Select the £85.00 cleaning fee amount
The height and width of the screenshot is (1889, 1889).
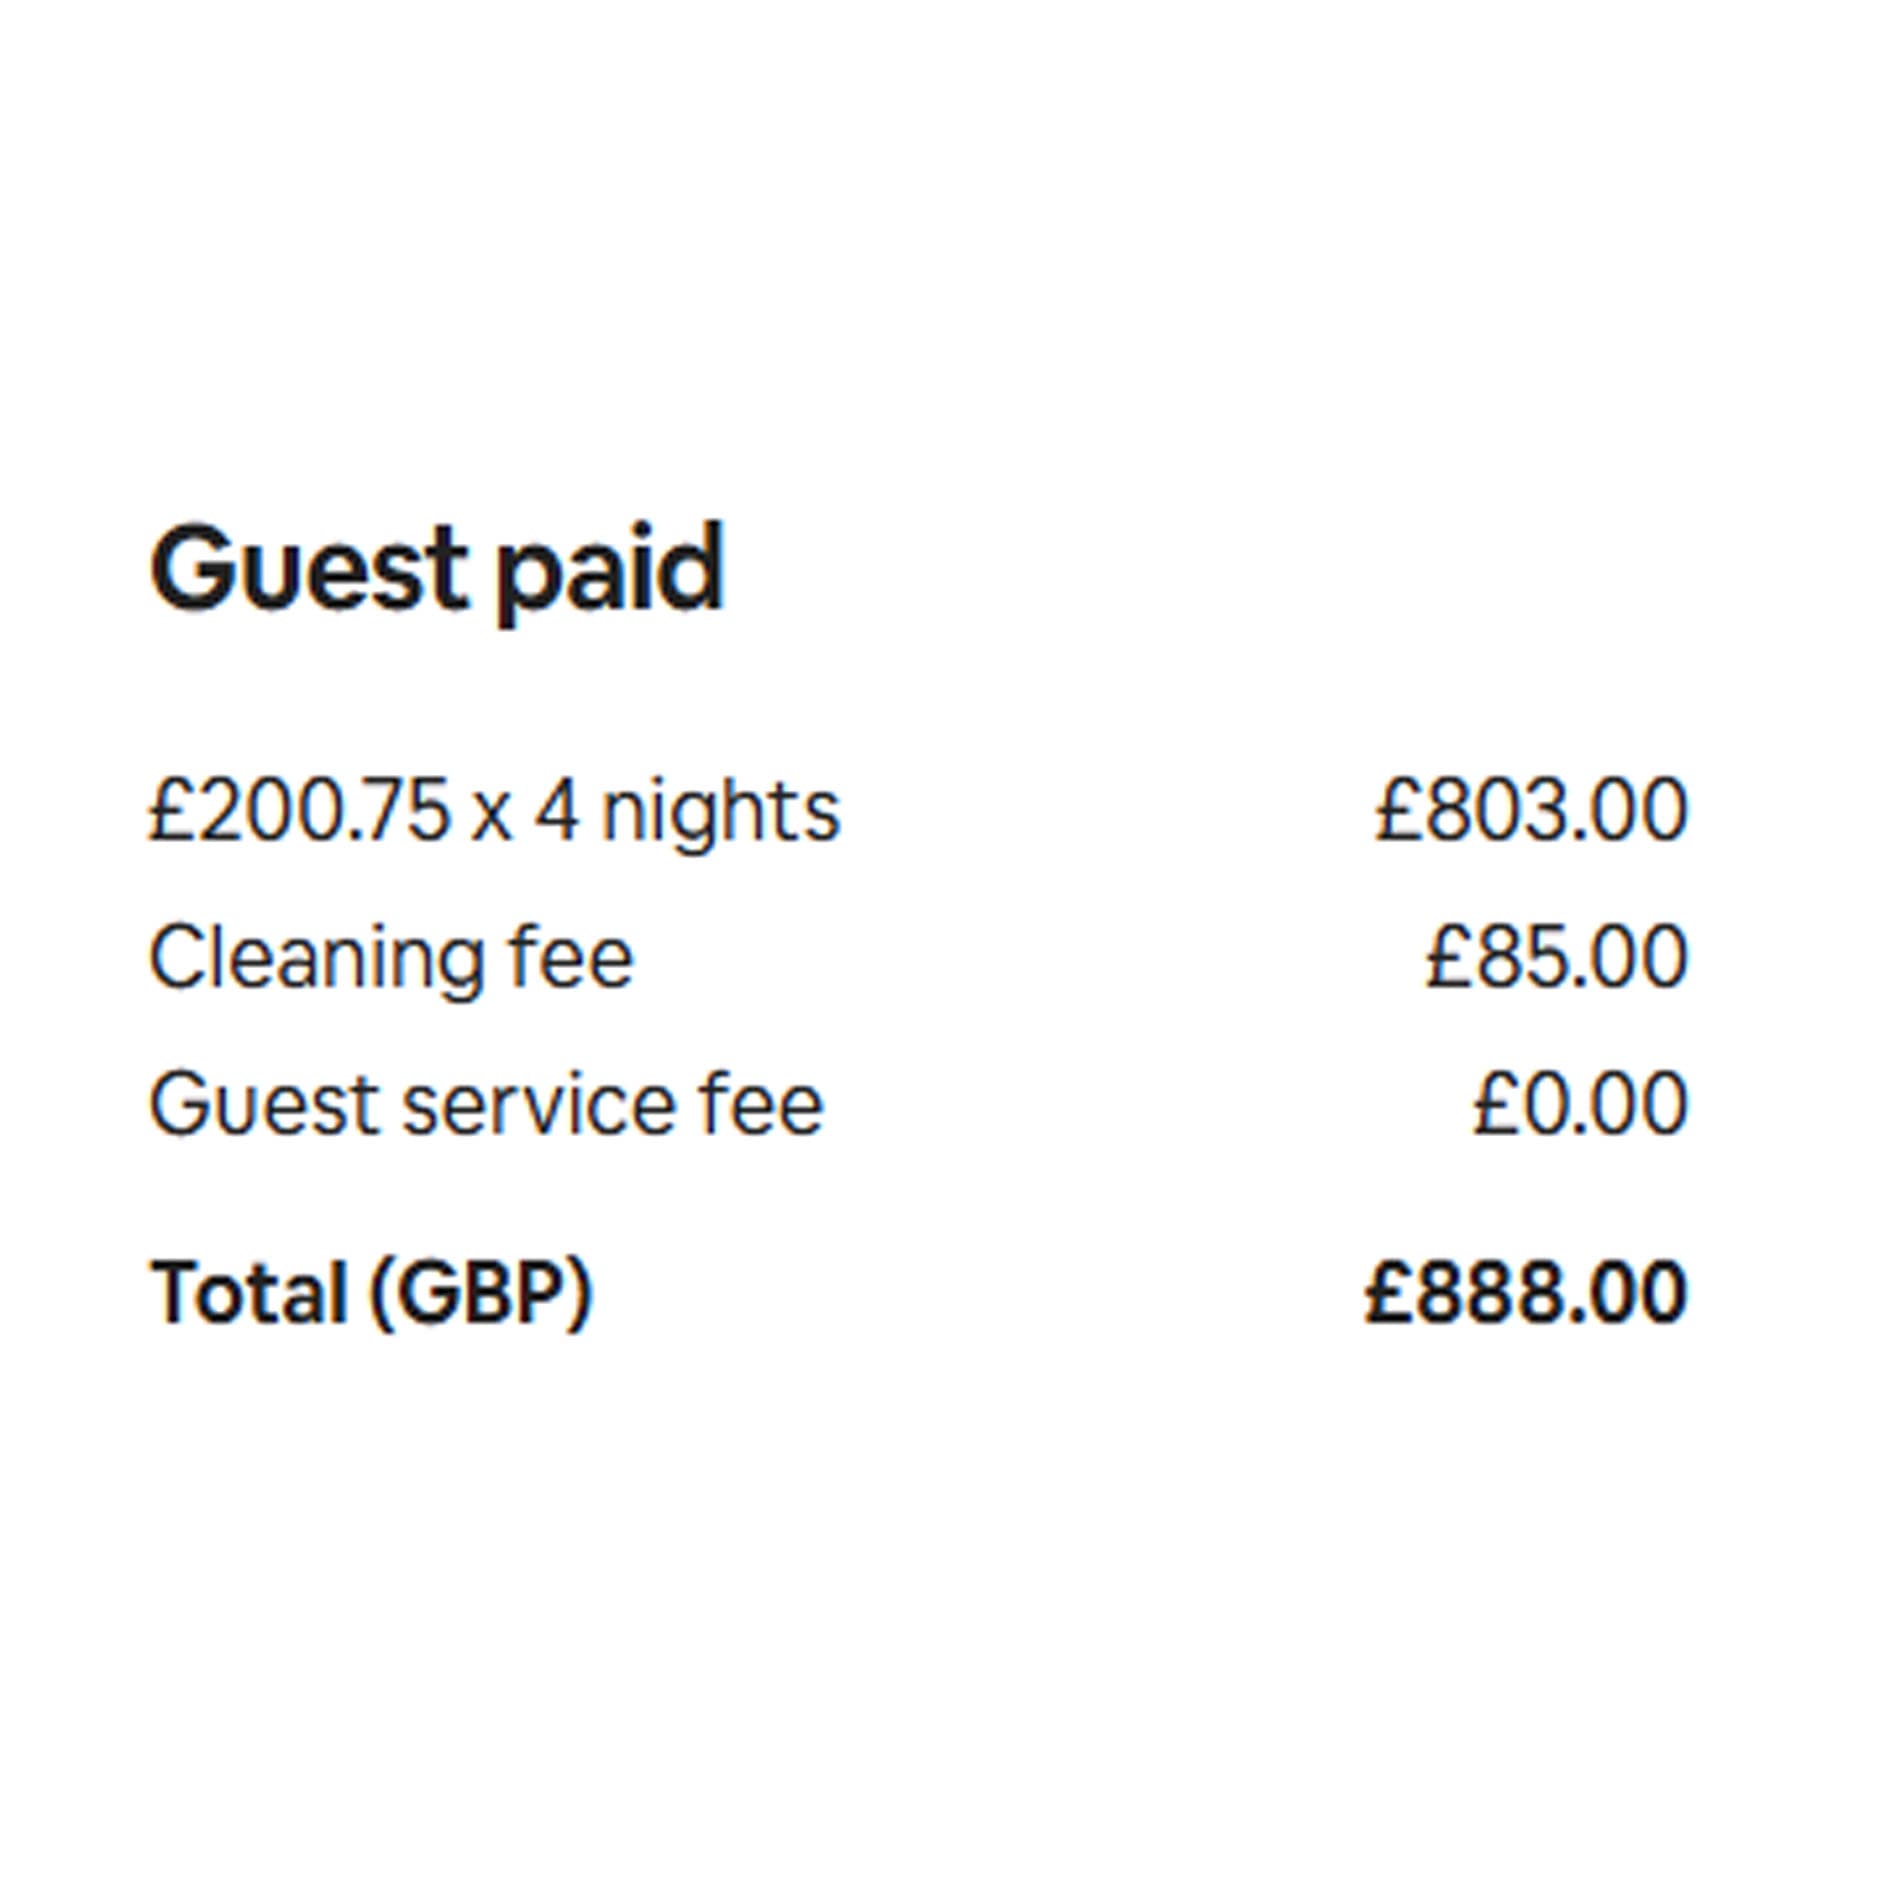[1556, 957]
